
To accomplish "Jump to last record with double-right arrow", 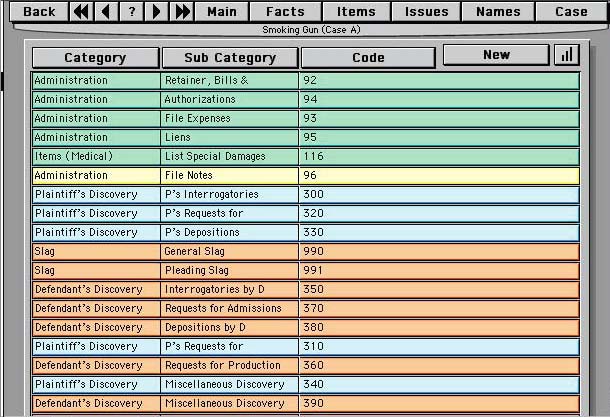I will click(x=182, y=12).
